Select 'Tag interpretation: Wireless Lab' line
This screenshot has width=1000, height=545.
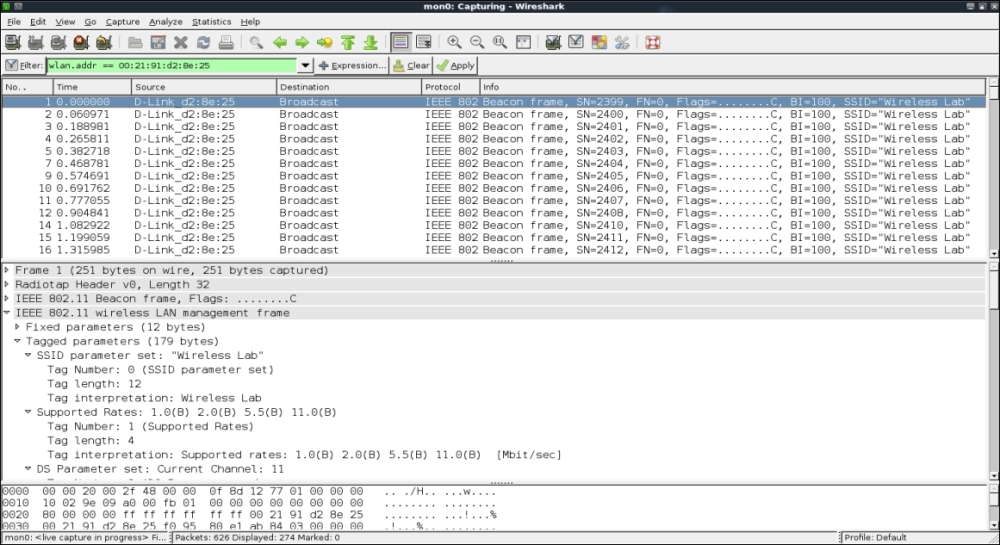tap(154, 398)
